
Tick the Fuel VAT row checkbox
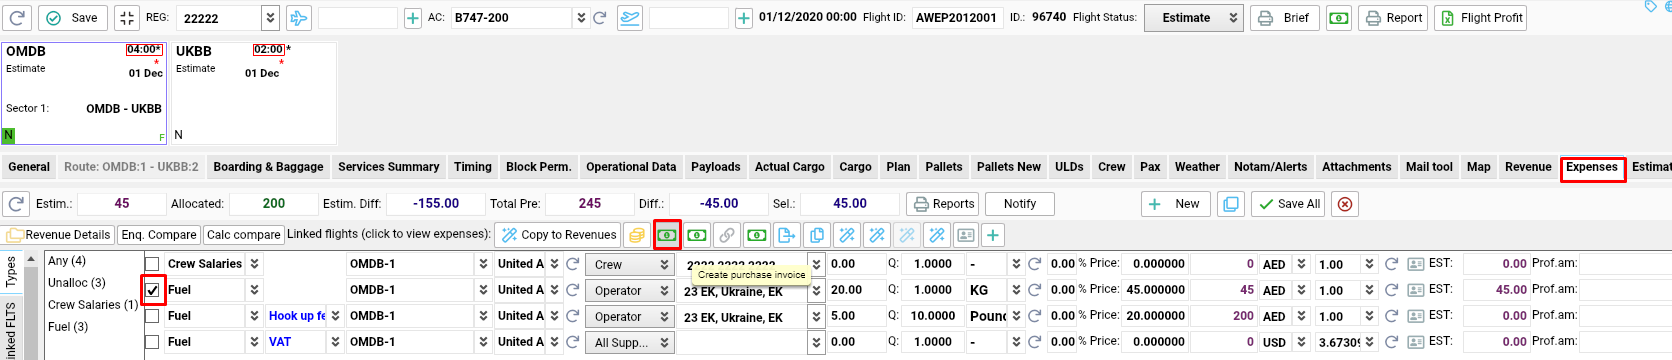pyautogui.click(x=153, y=342)
